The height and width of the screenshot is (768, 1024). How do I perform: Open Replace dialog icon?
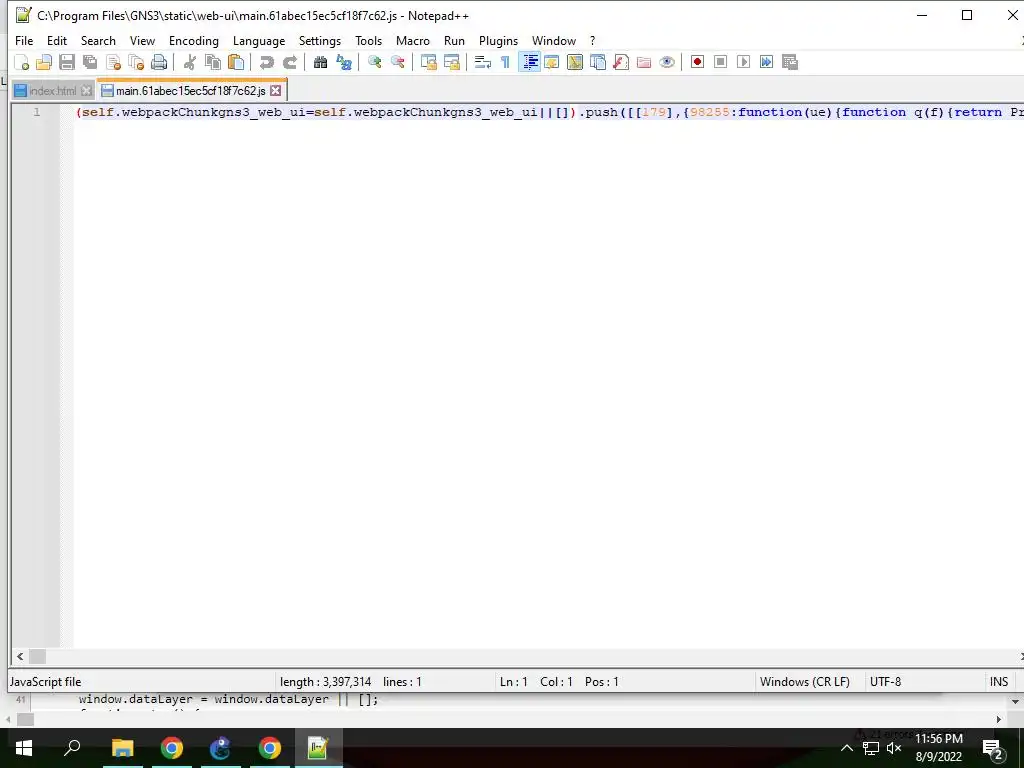[x=344, y=62]
